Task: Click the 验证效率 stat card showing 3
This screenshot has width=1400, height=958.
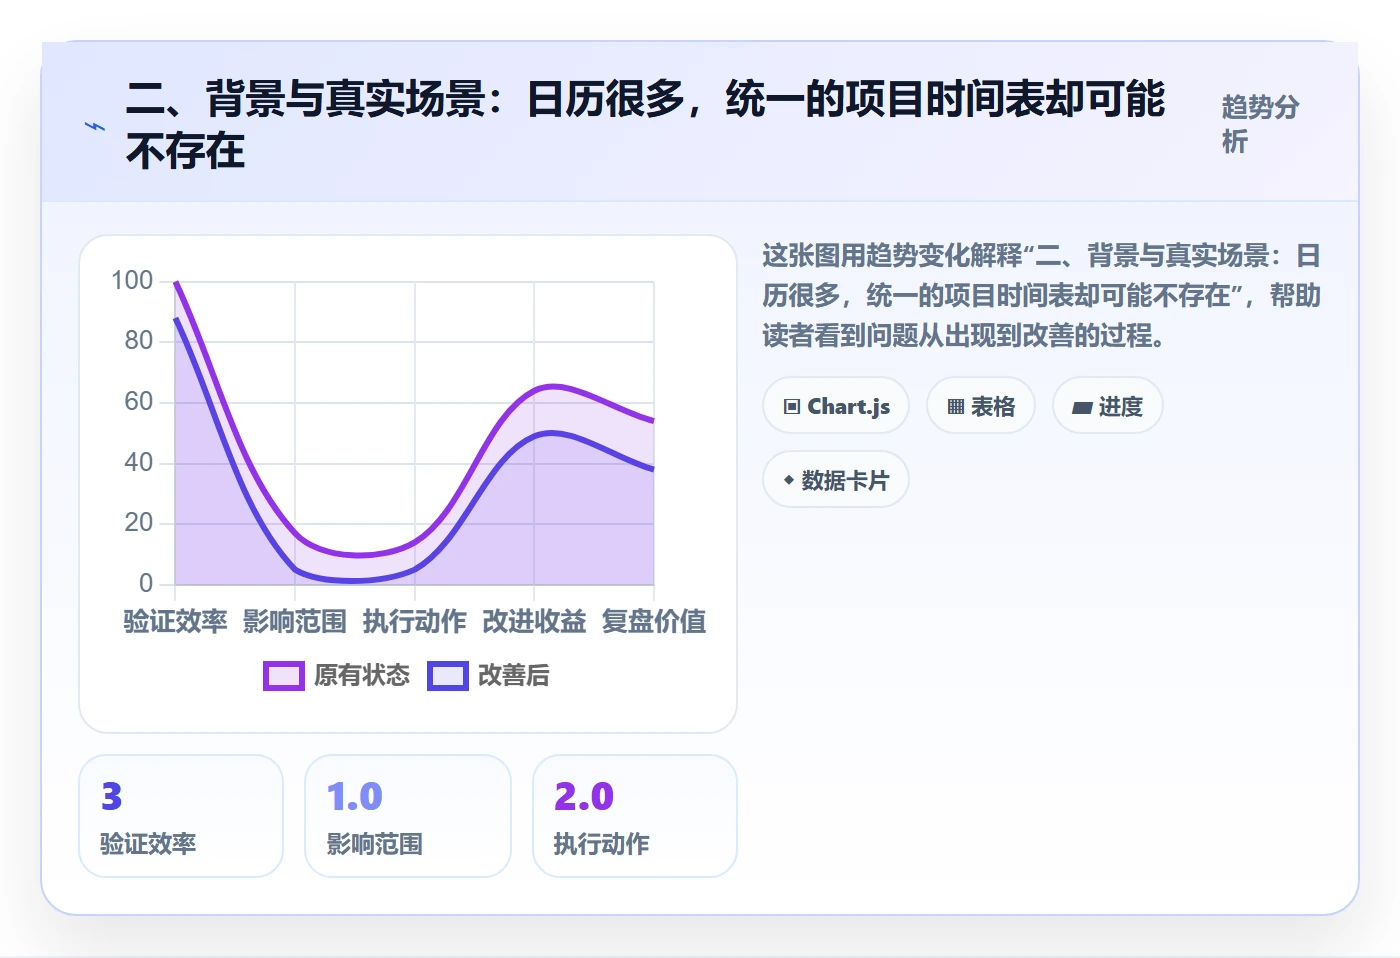Action: [x=181, y=816]
